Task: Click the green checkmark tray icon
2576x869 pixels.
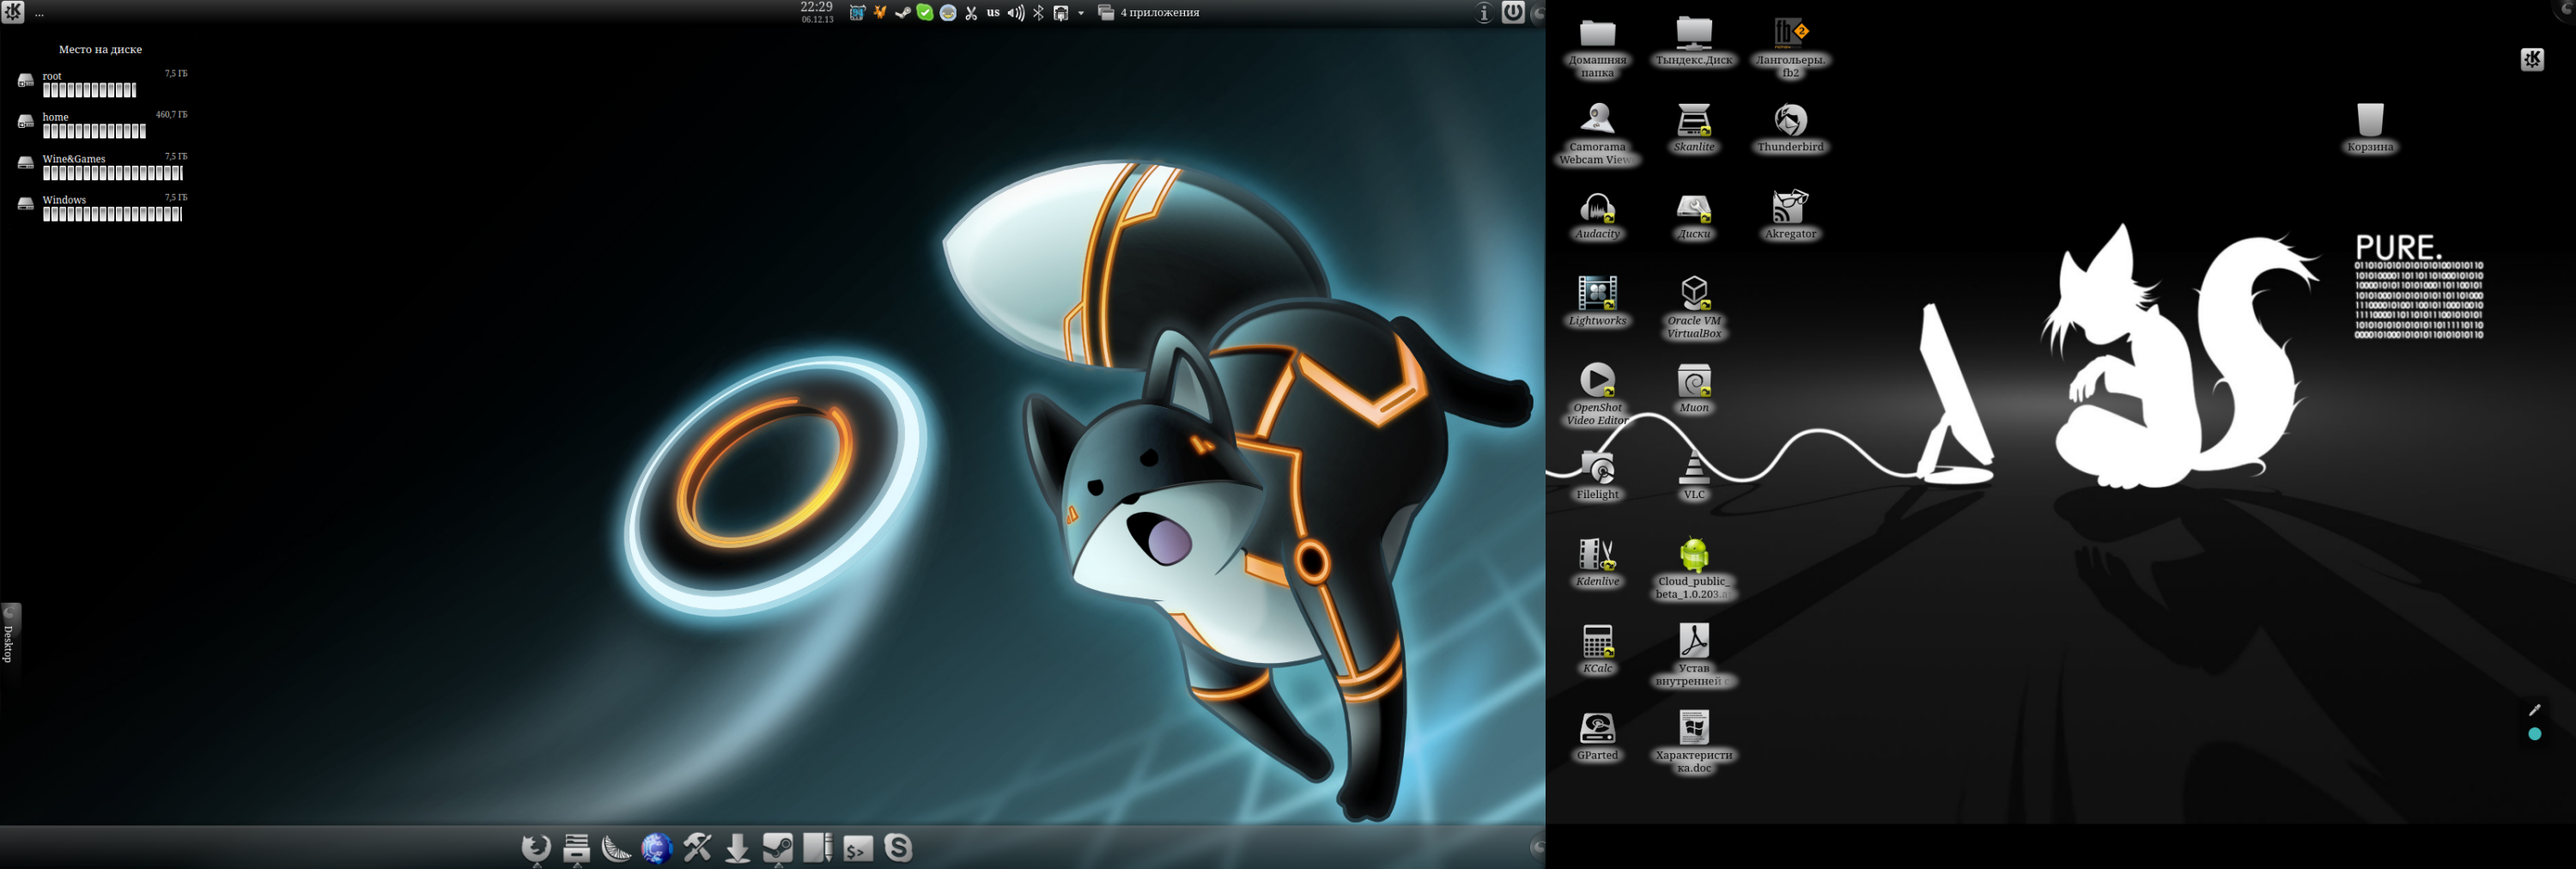Action: pyautogui.click(x=925, y=13)
